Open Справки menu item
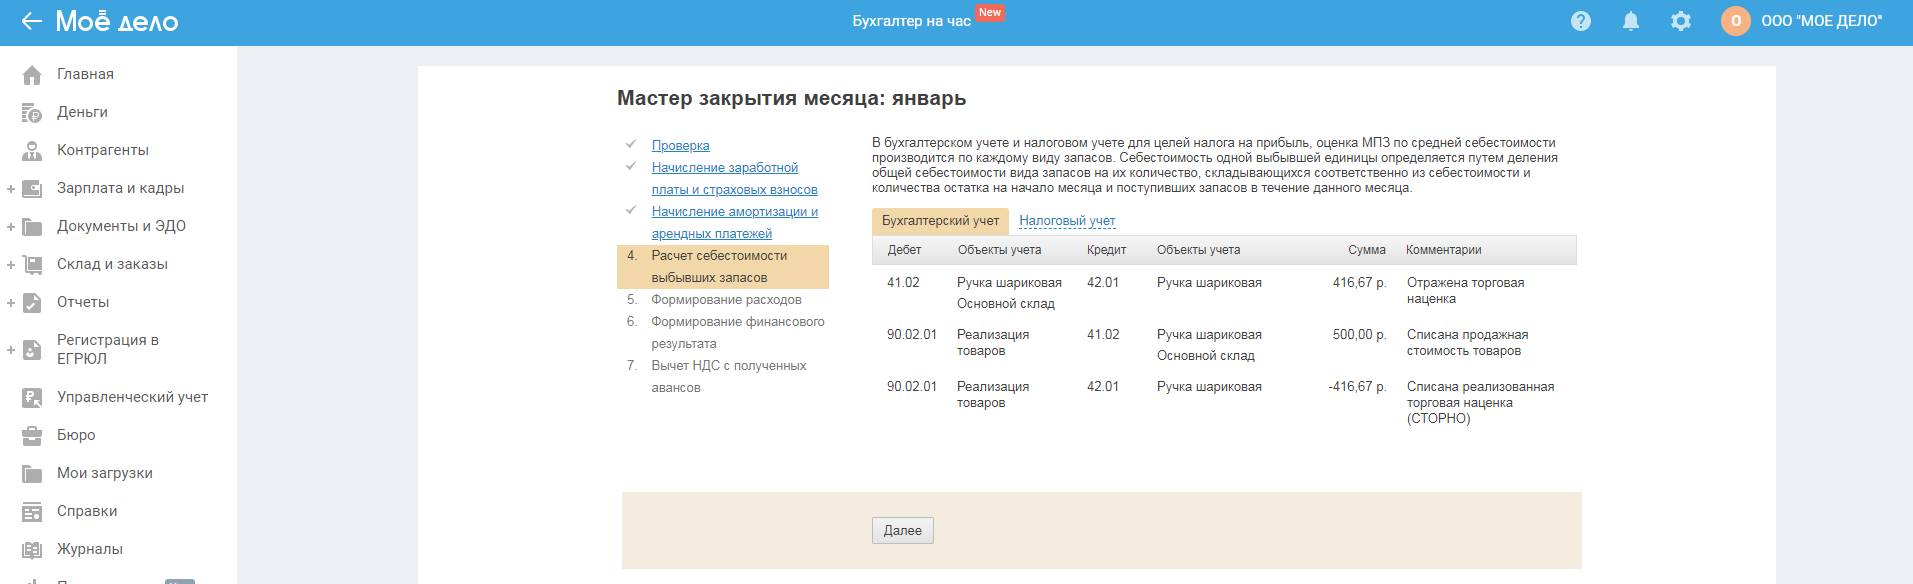 (x=87, y=511)
